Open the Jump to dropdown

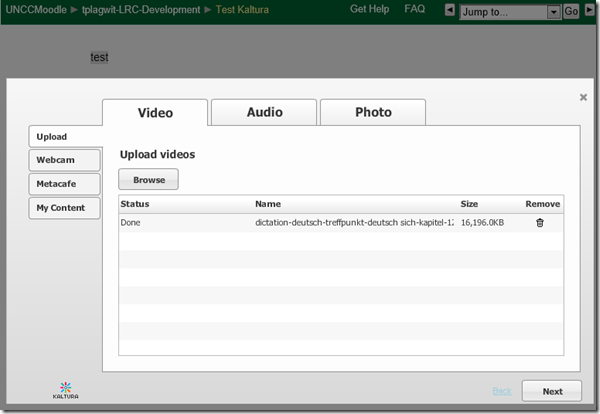pyautogui.click(x=510, y=12)
